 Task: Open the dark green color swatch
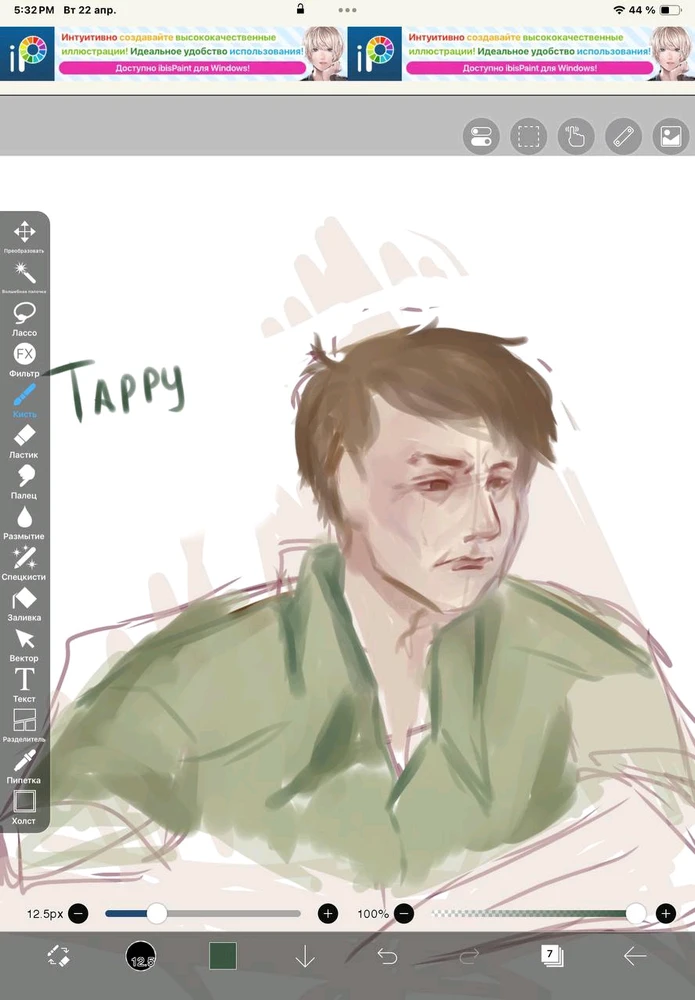pos(222,957)
